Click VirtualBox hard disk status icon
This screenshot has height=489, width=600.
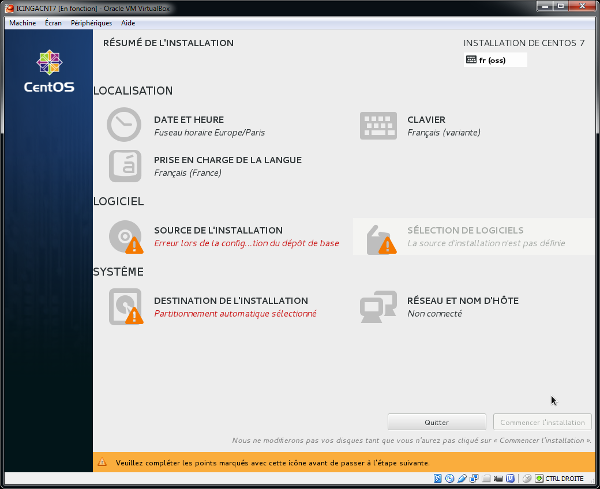point(438,478)
